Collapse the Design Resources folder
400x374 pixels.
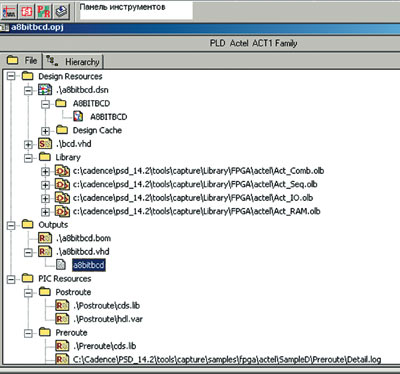point(11,76)
